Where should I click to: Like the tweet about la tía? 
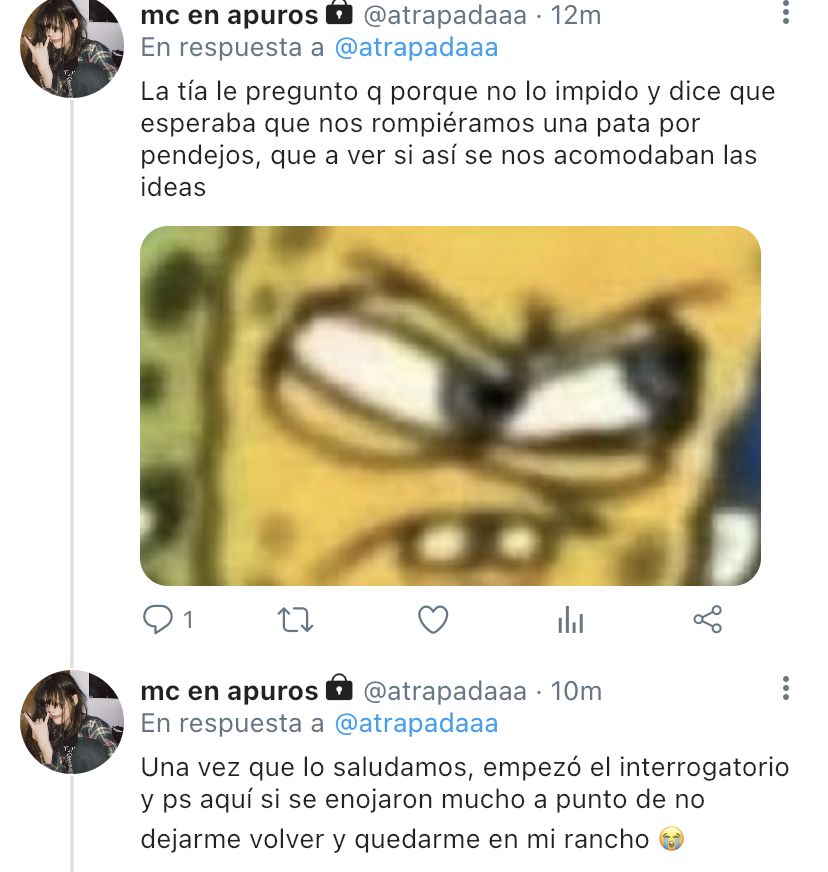point(433,620)
